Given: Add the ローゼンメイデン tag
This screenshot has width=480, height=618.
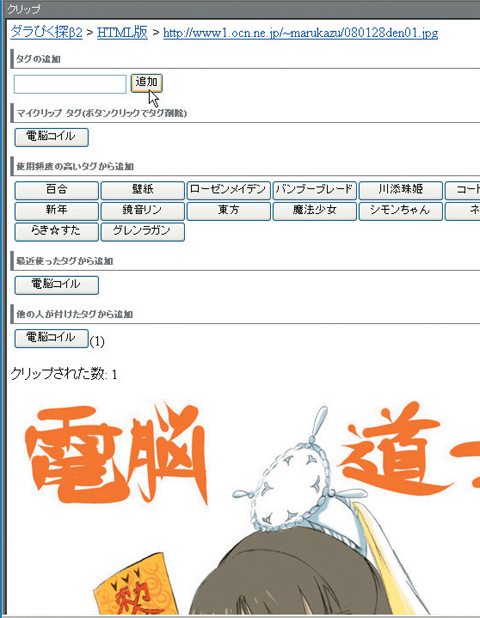Looking at the screenshot, I should point(229,190).
